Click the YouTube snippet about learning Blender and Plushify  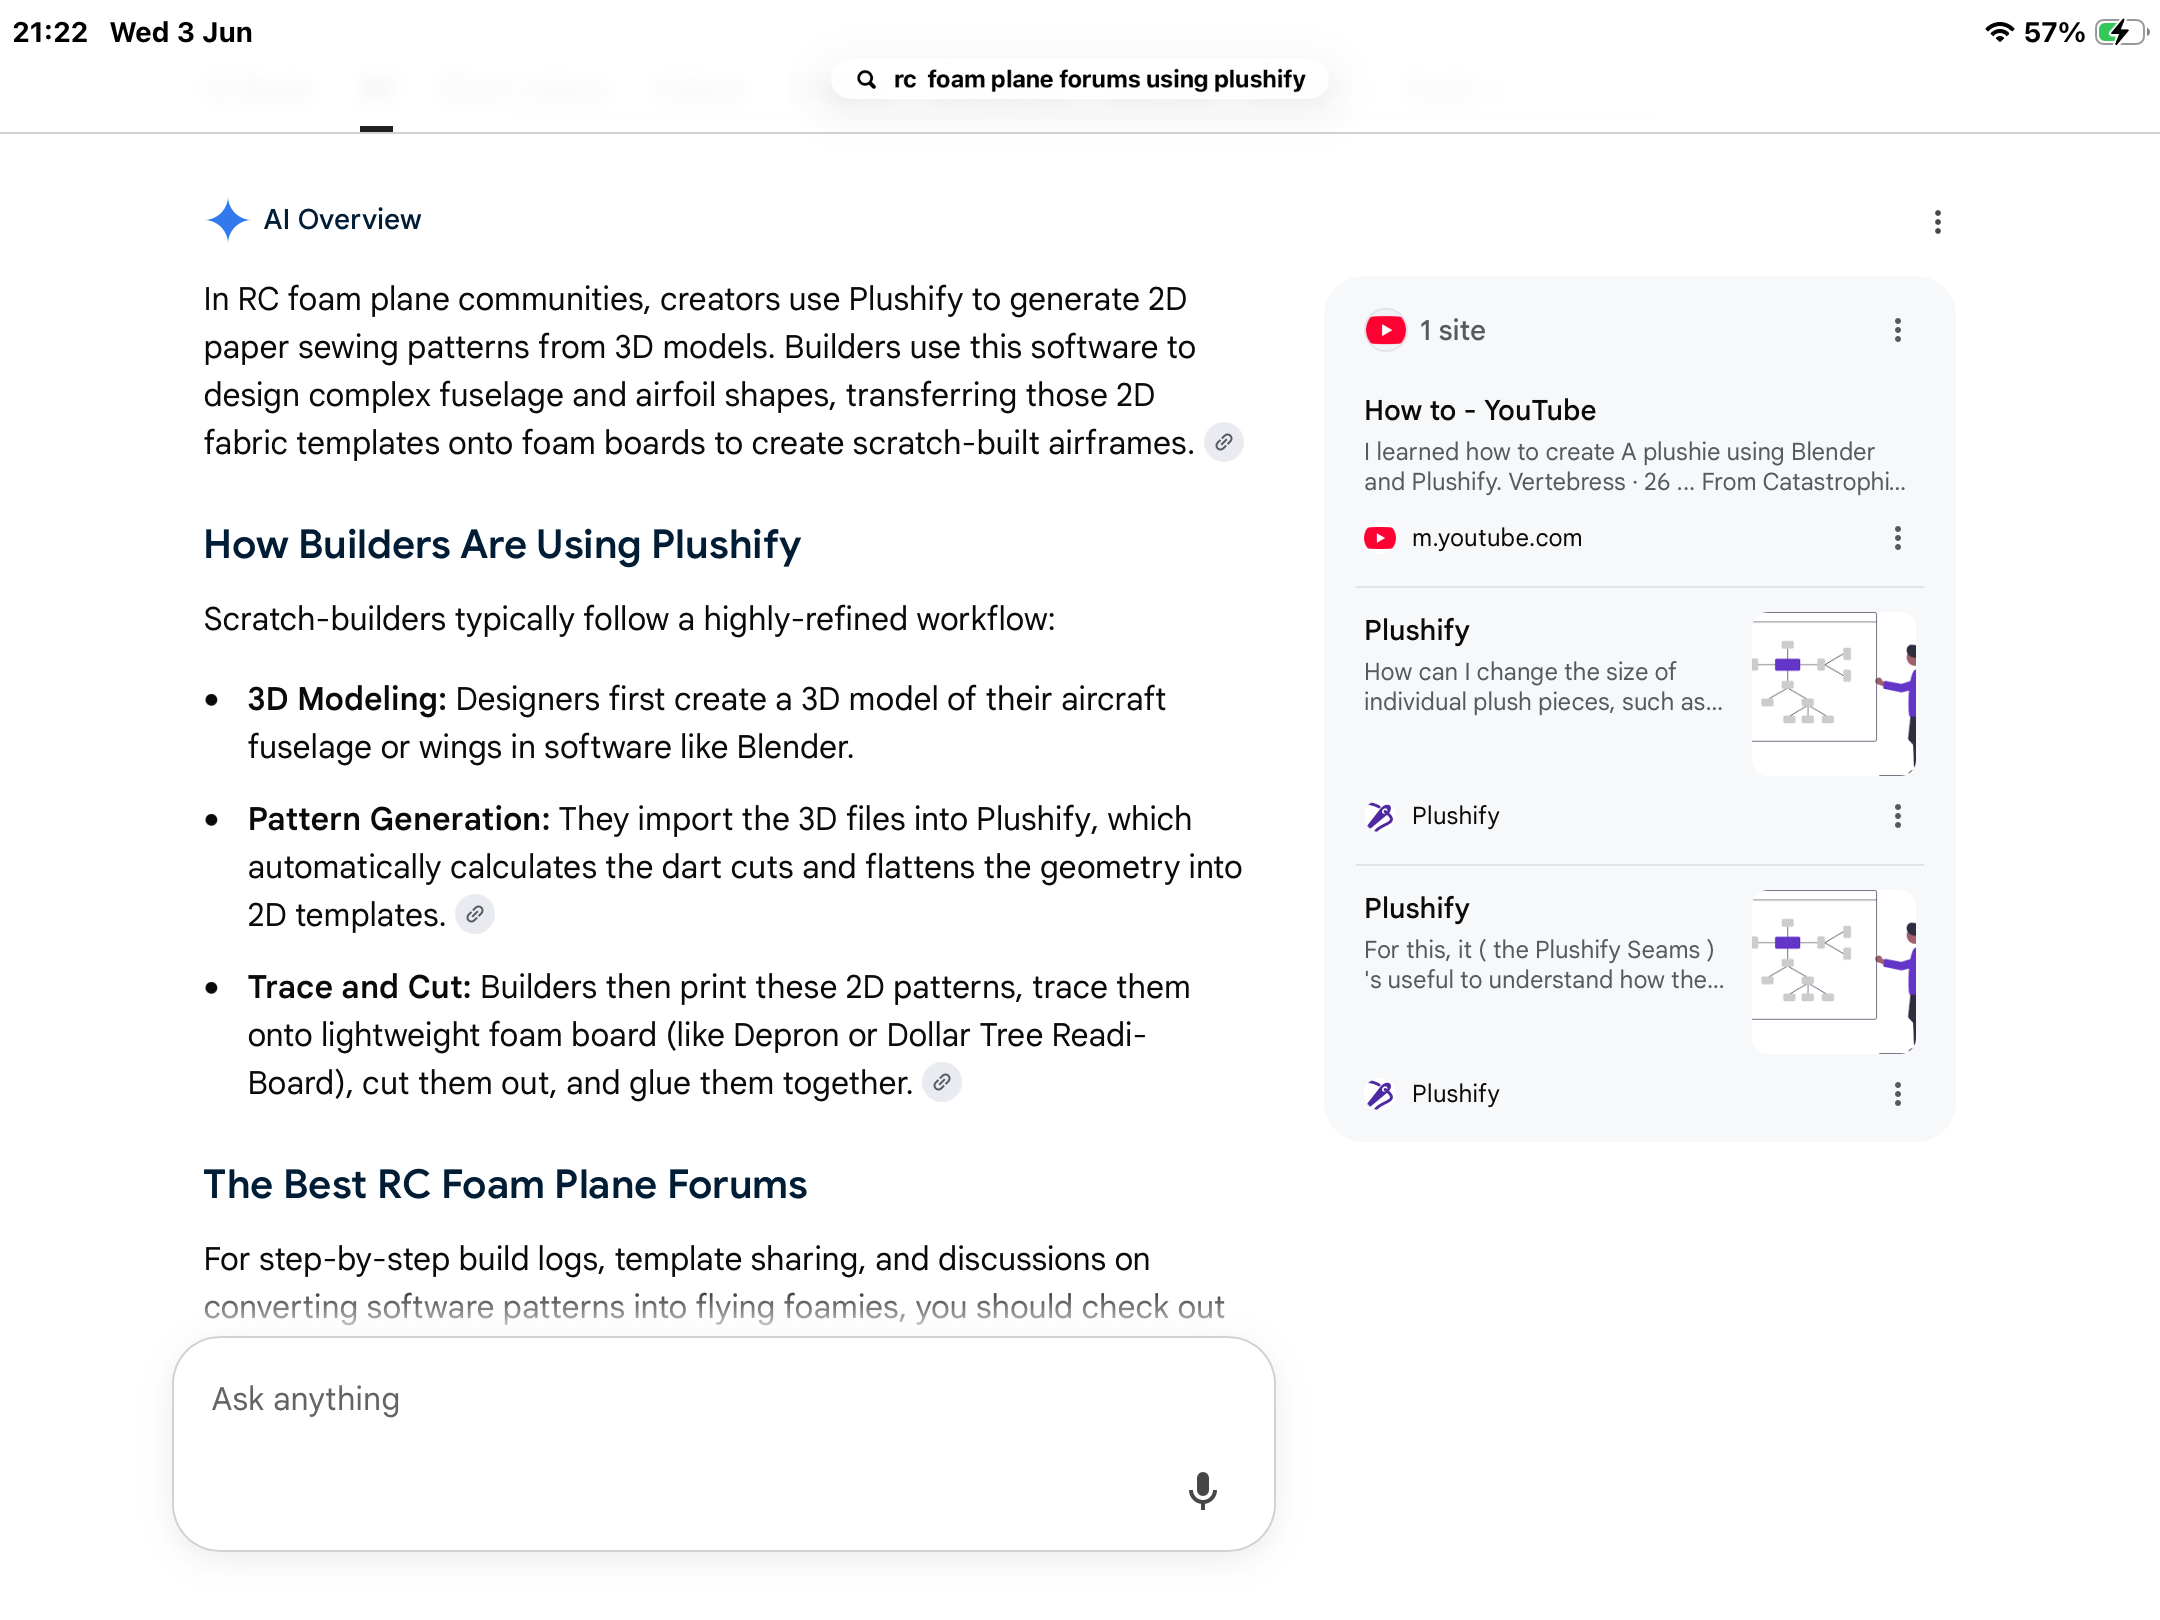1635,466
